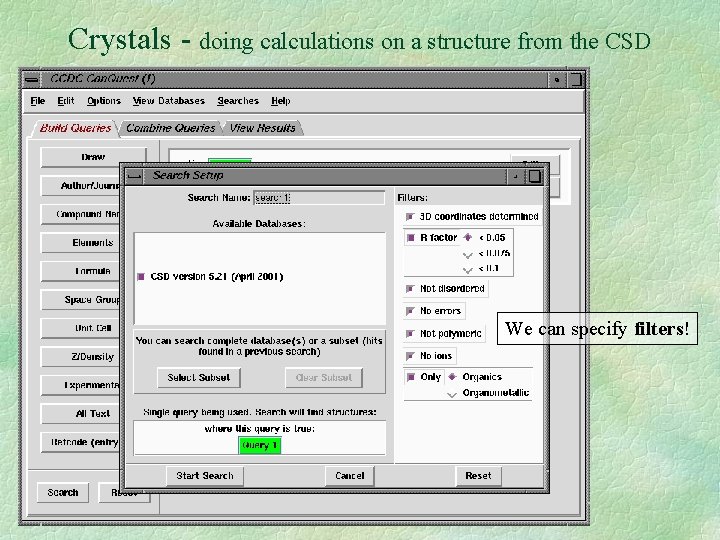Toggle the No errors filter

click(x=410, y=311)
